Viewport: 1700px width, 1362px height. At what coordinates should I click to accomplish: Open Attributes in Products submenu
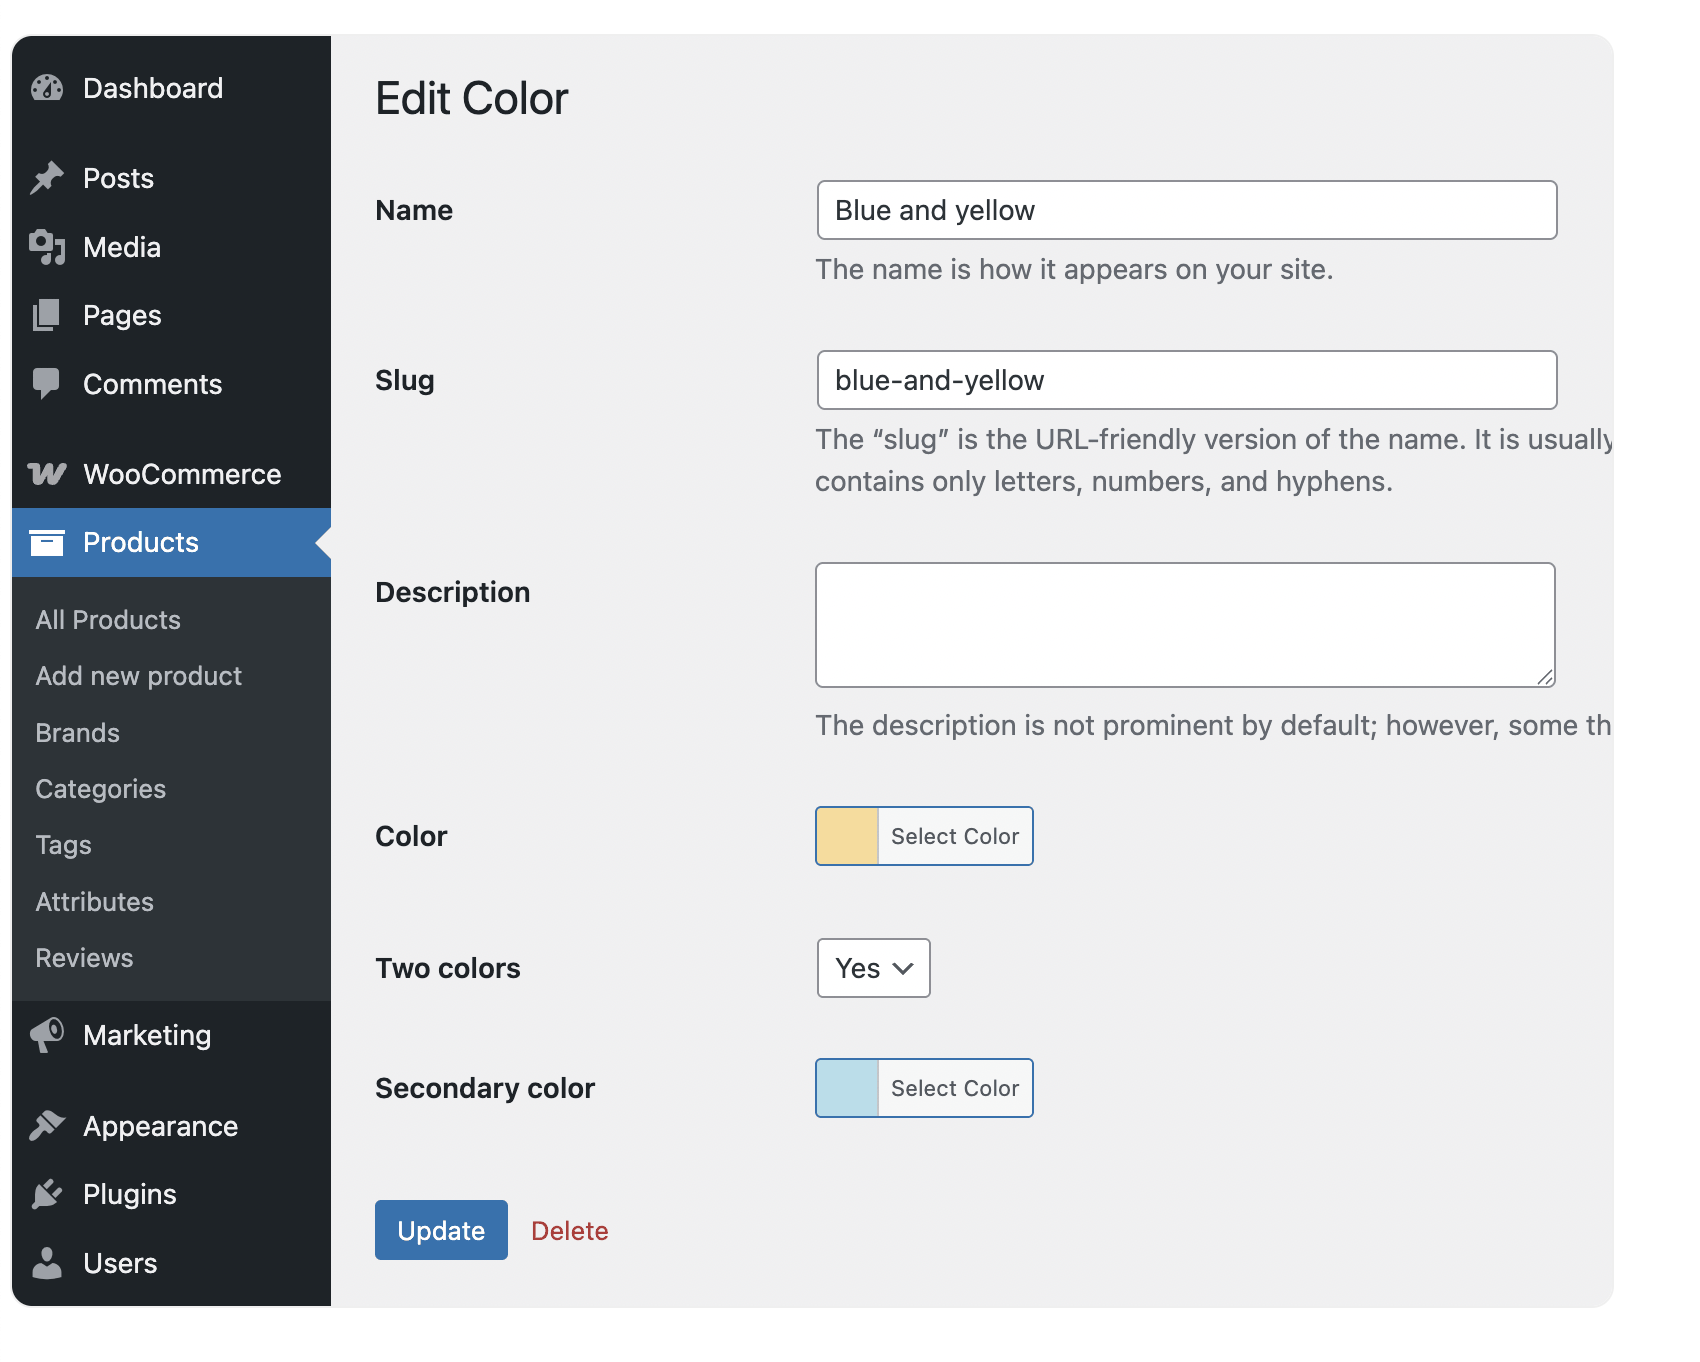point(95,902)
